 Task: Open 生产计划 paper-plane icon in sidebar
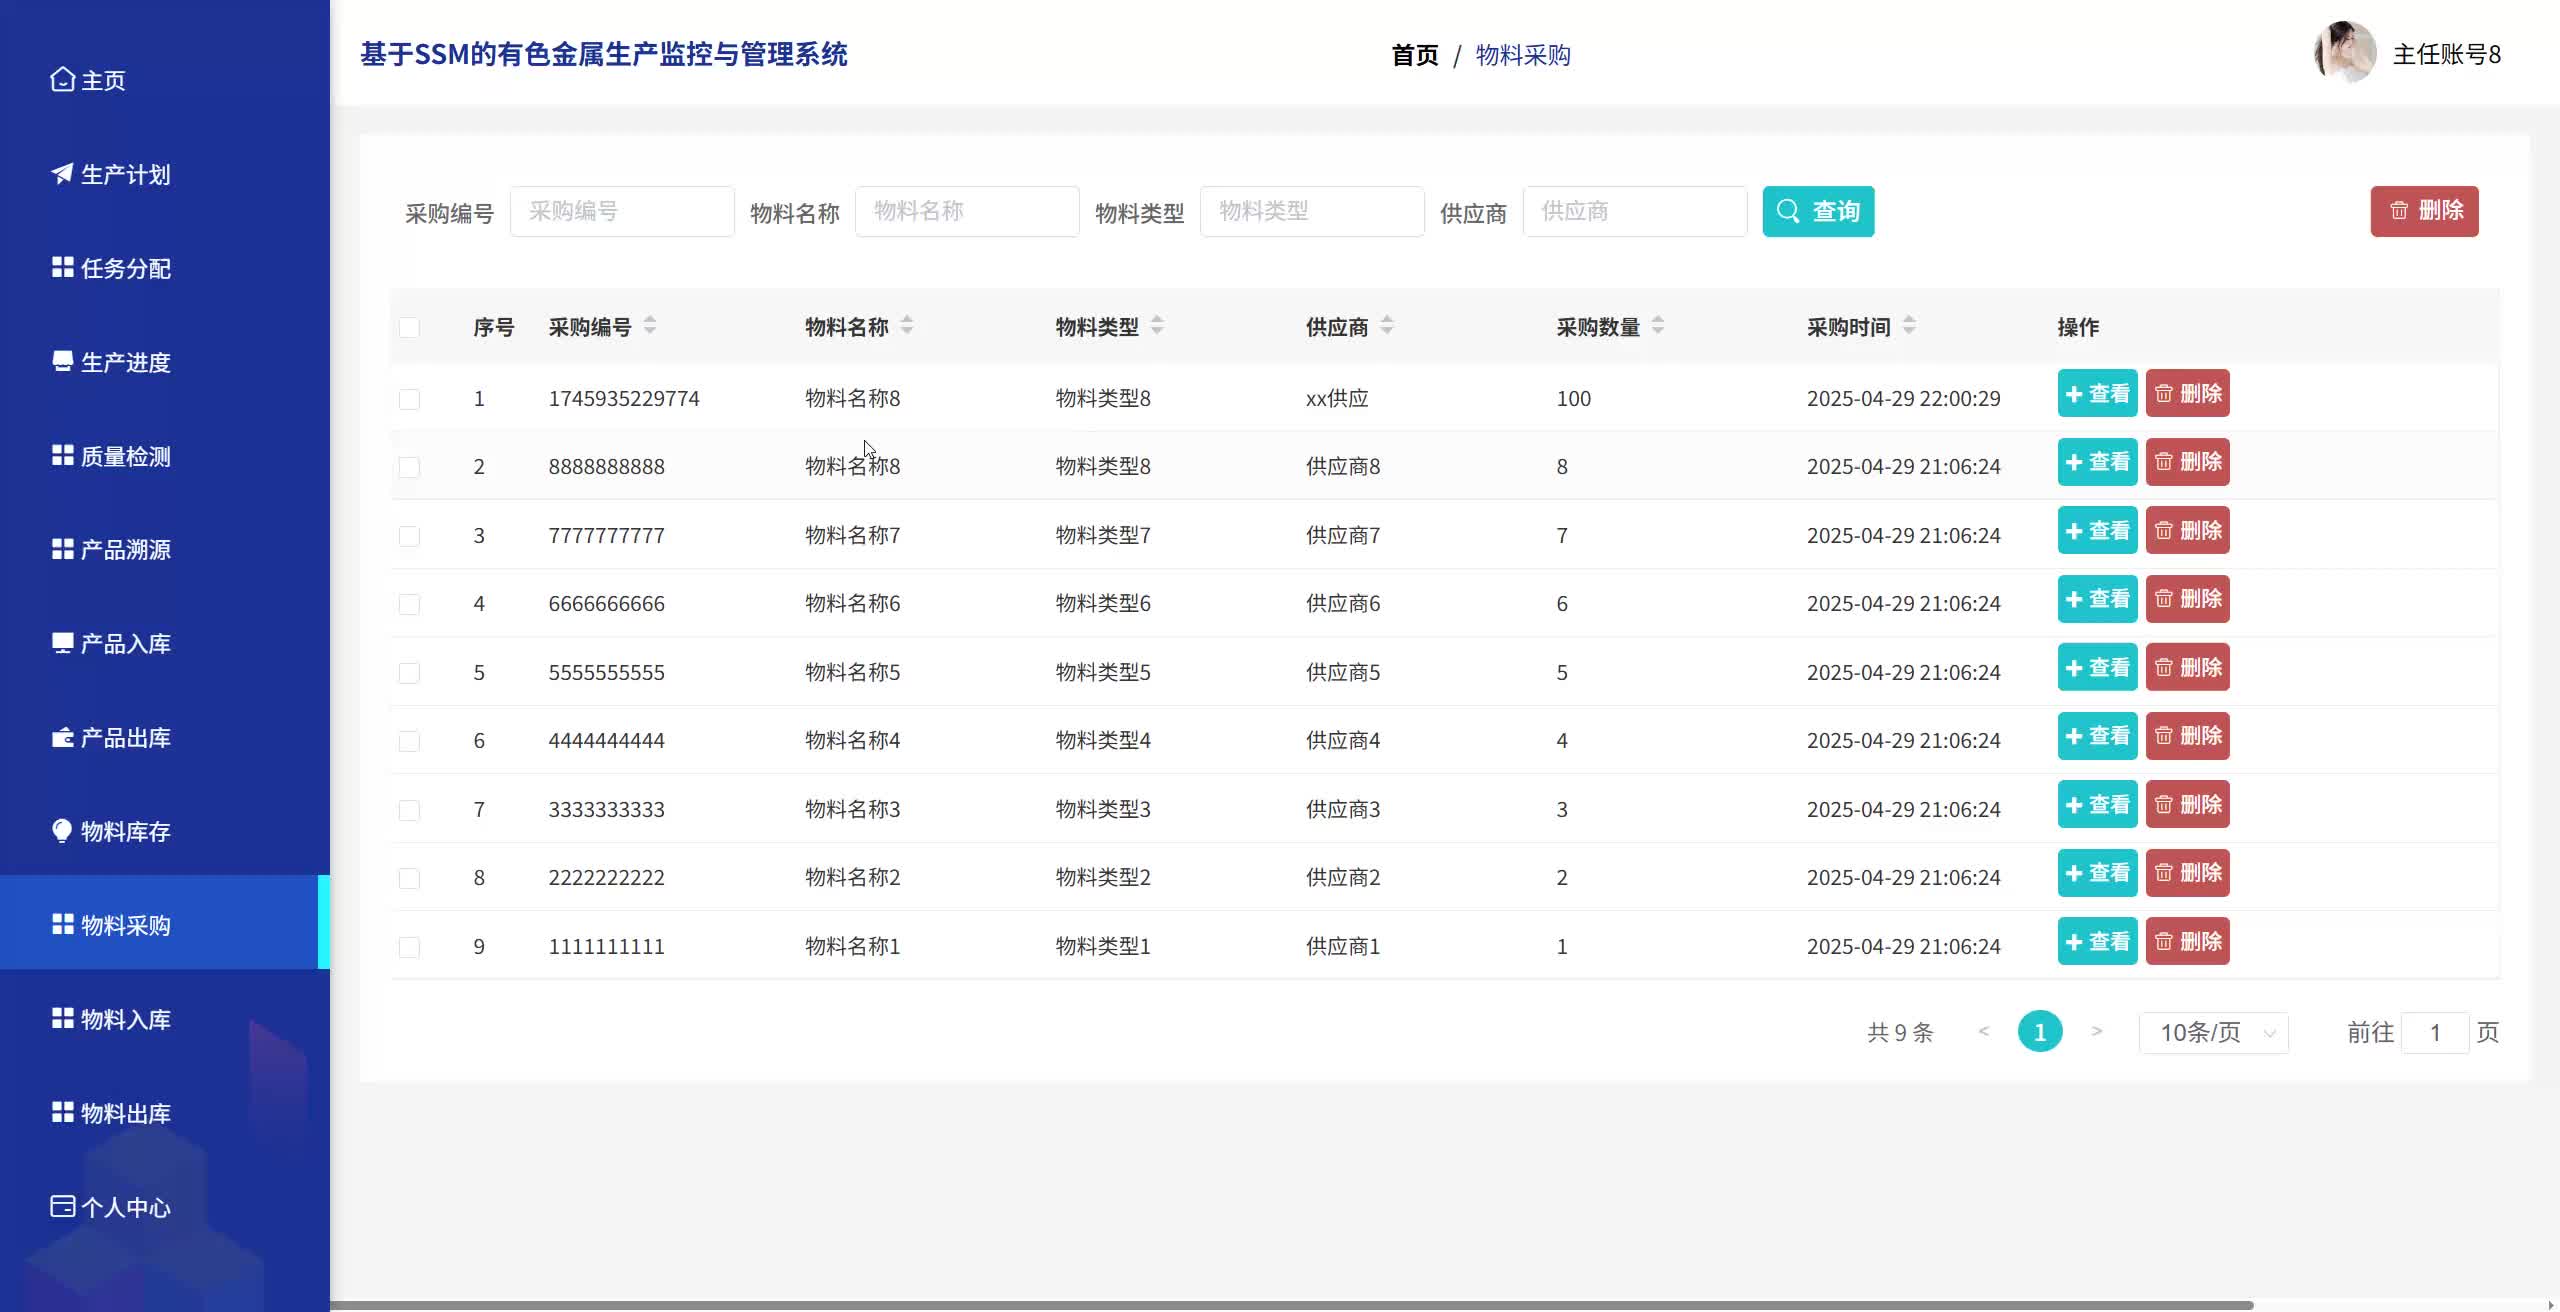coord(62,174)
